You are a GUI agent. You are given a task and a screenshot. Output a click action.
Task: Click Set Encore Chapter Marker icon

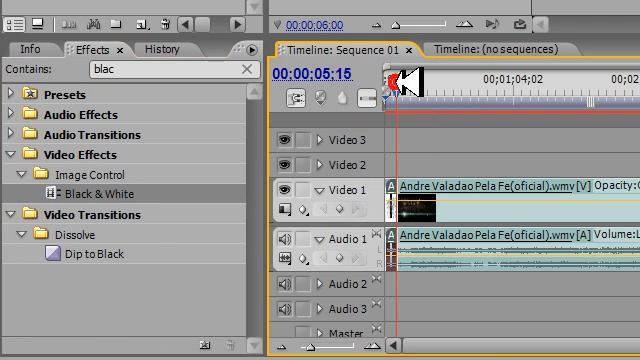pyautogui.click(x=320, y=98)
